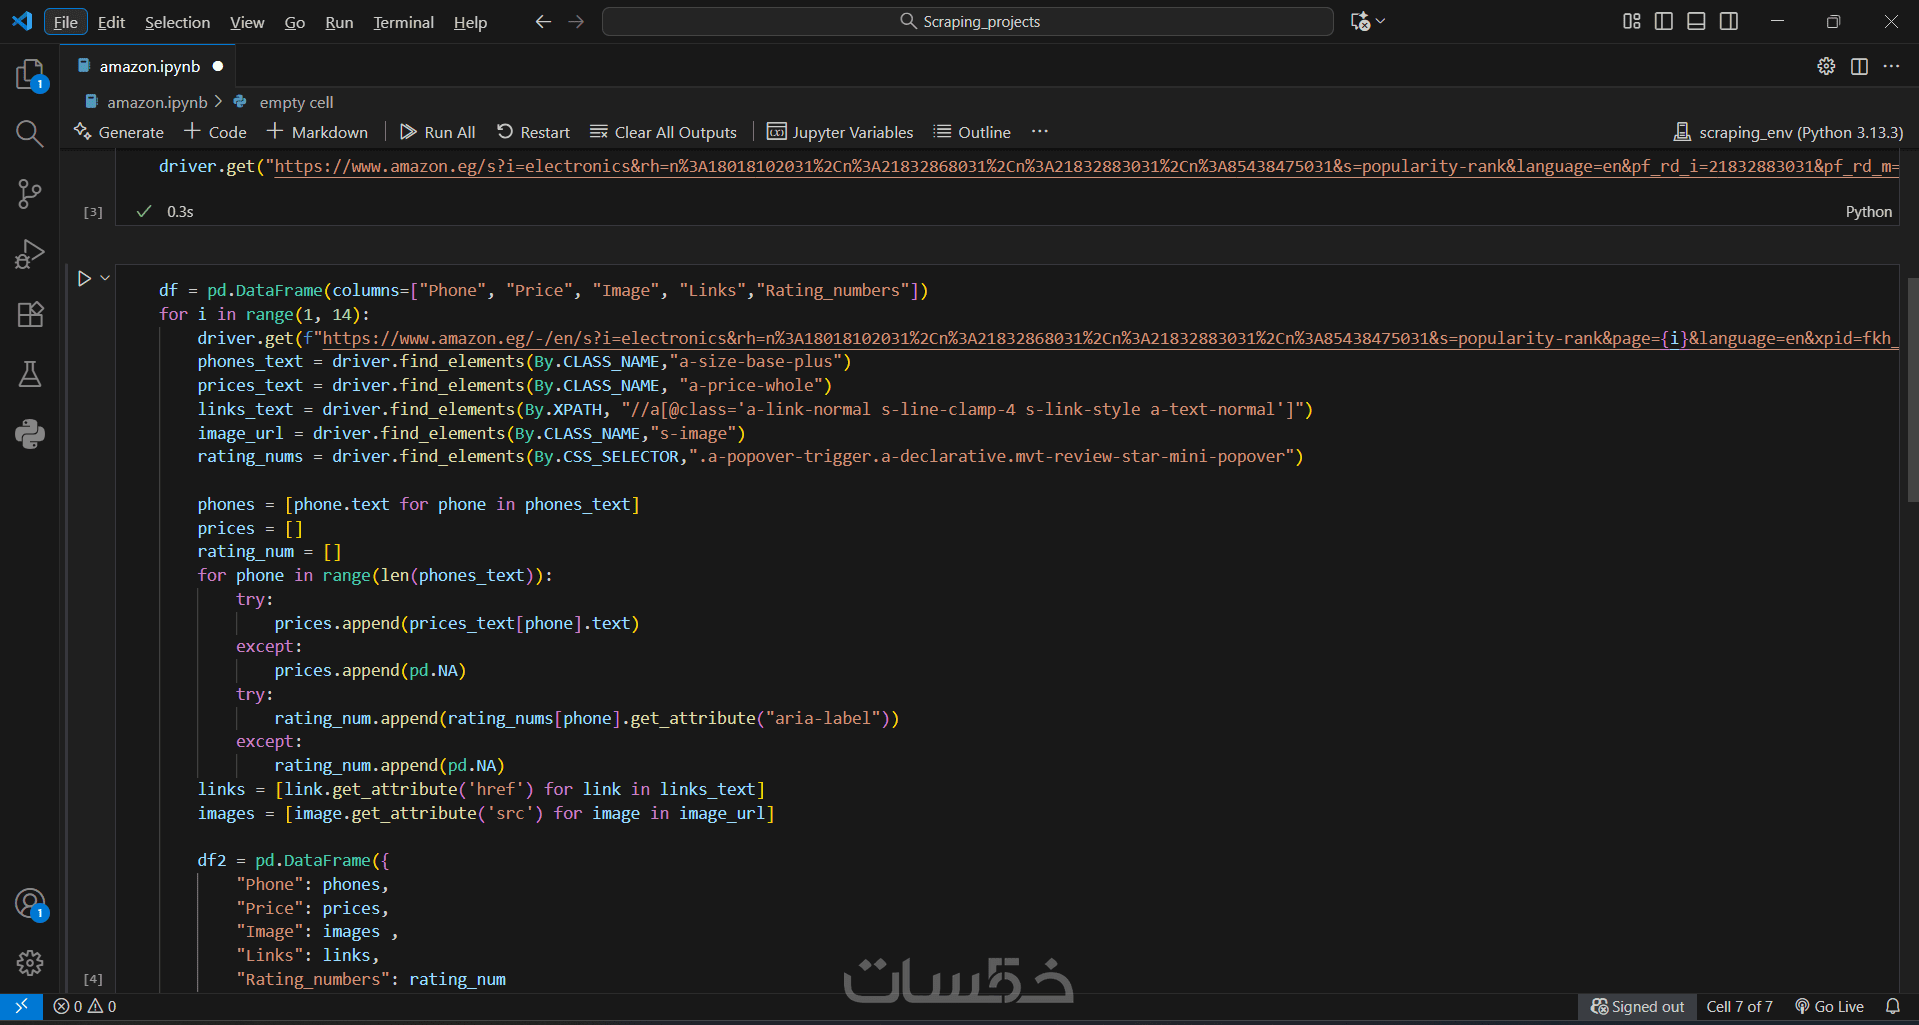The height and width of the screenshot is (1025, 1919).
Task: Toggle bottom panel visibility
Action: click(x=1696, y=21)
